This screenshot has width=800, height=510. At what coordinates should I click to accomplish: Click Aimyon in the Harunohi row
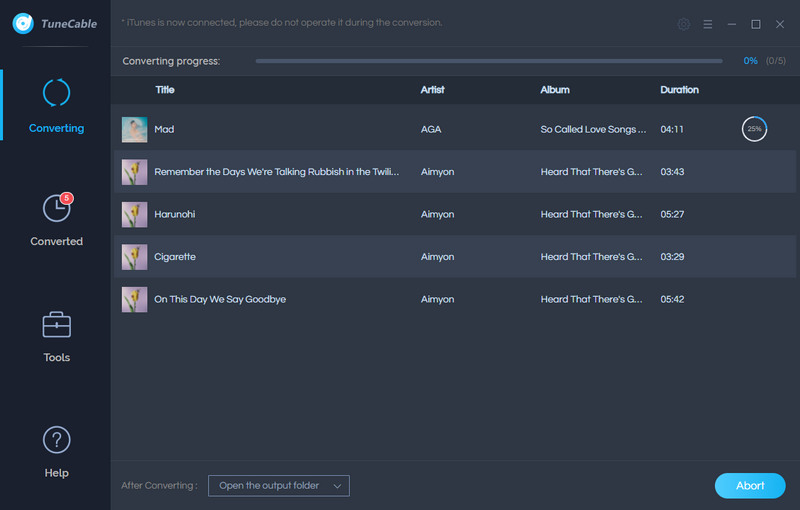[x=437, y=214]
